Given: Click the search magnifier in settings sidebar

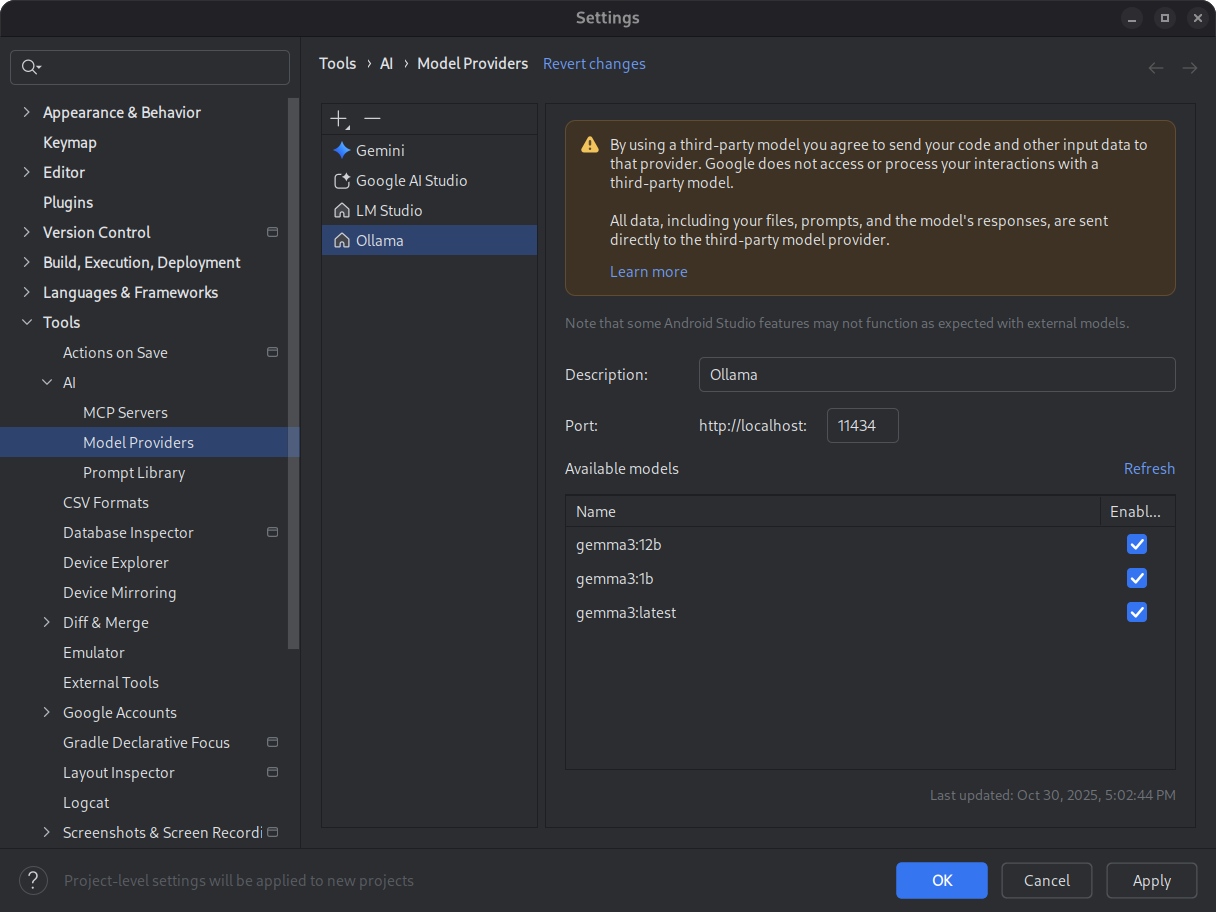Looking at the screenshot, I should pyautogui.click(x=31, y=67).
